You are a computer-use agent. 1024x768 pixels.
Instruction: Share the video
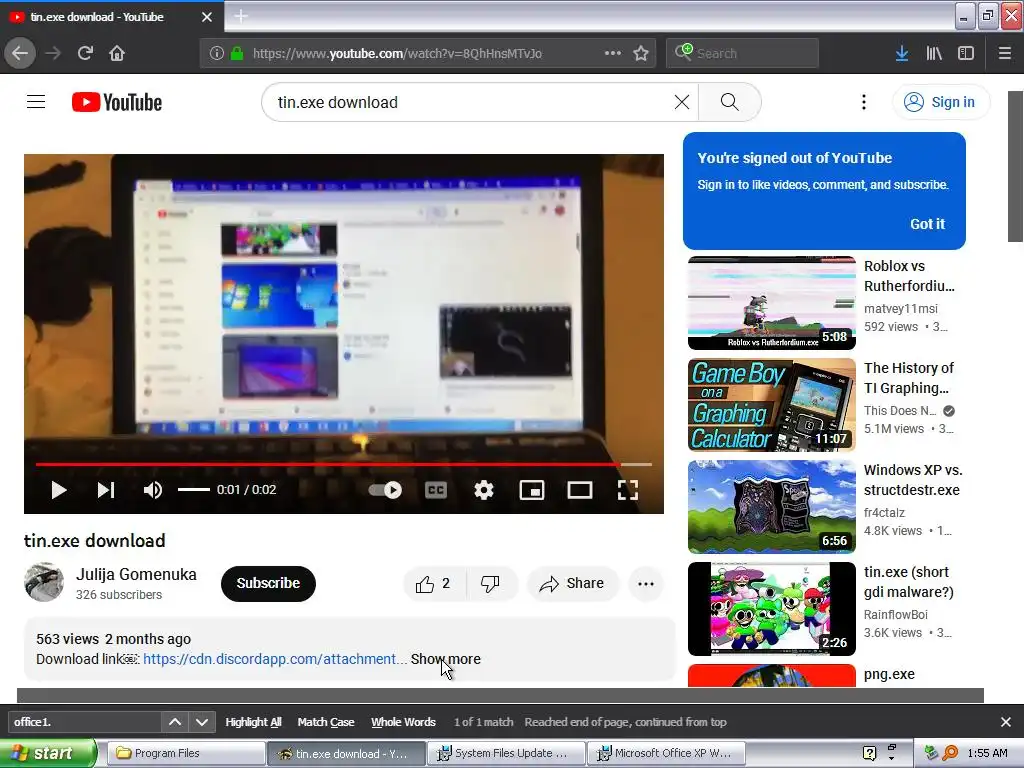coord(571,583)
